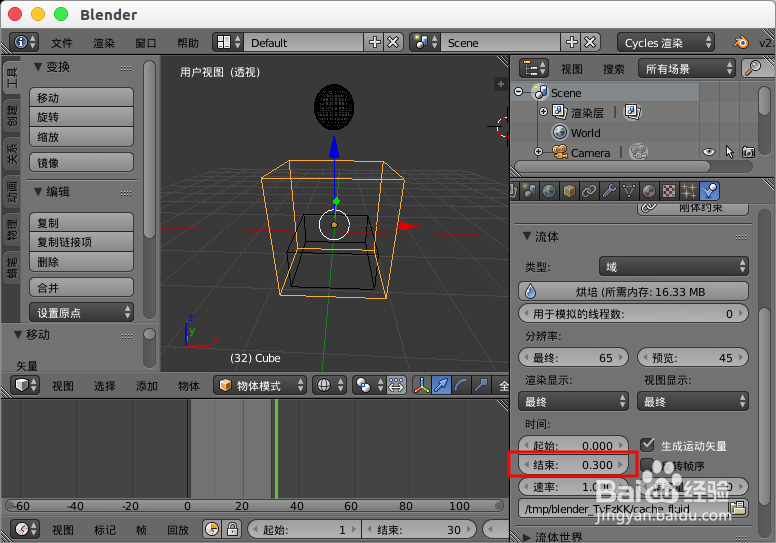Open the Timeline editor type selector
776x543 pixels.
pos(25,529)
